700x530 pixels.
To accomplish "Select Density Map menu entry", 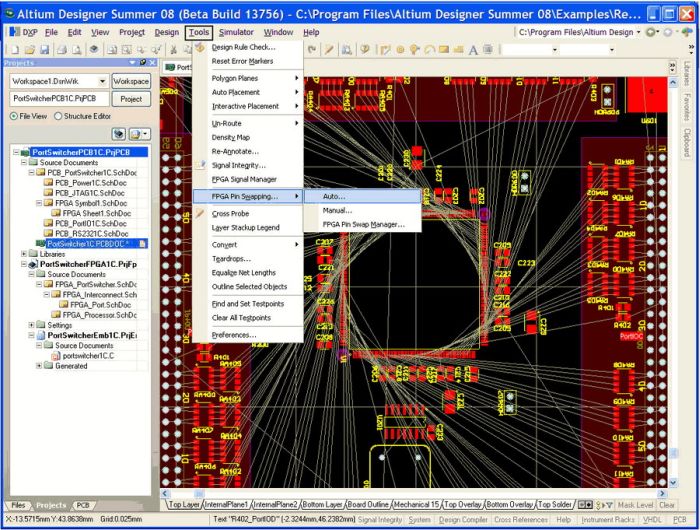I will [x=248, y=138].
